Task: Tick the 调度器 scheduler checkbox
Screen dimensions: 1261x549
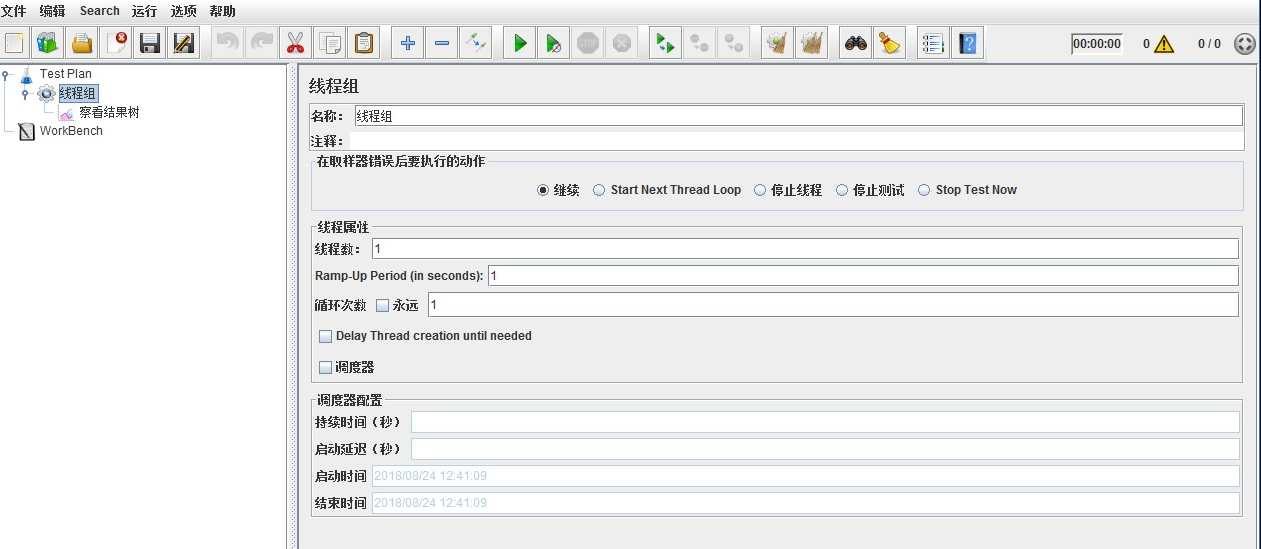Action: tap(325, 368)
